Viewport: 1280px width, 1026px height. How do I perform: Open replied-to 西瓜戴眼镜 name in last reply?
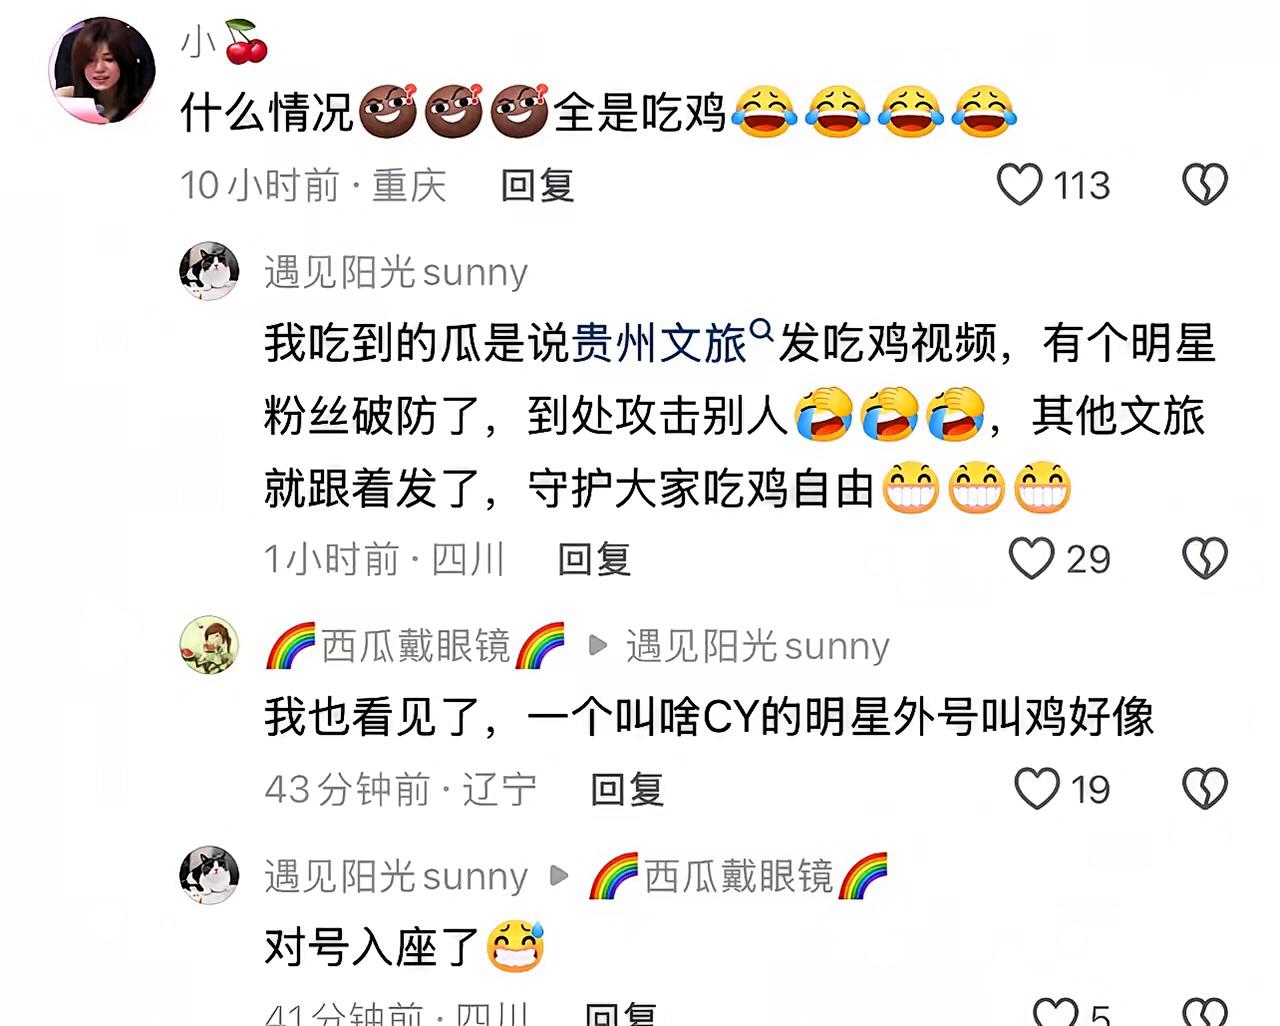tap(738, 877)
